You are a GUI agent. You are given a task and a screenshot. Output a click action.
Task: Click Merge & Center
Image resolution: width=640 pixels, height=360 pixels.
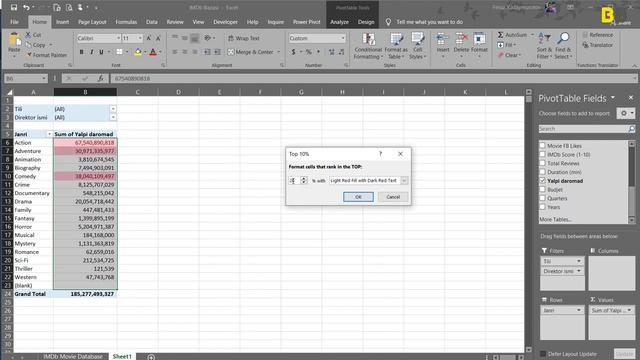[251, 52]
